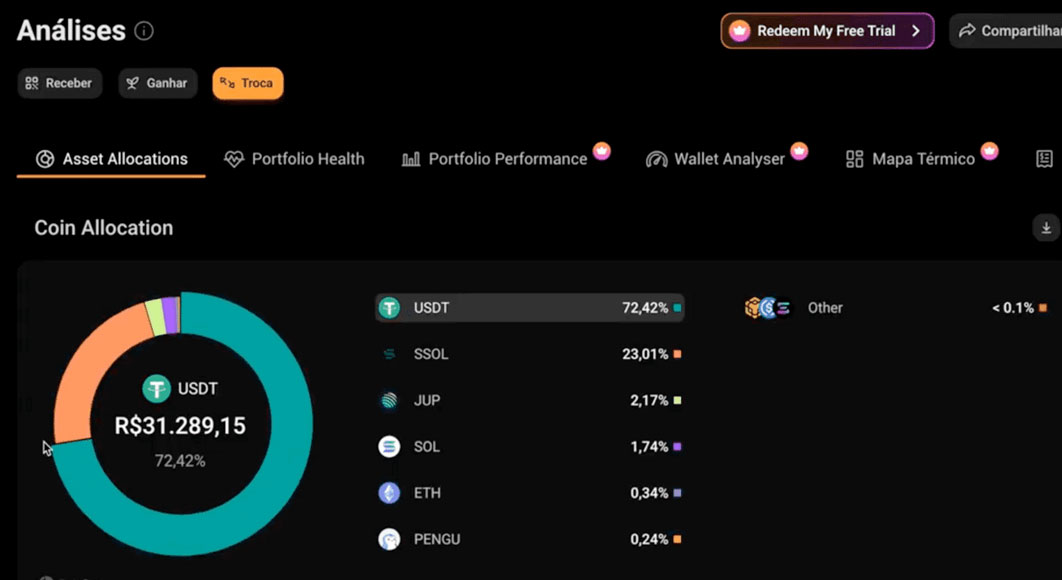Download the Coin Allocation chart

point(1046,228)
